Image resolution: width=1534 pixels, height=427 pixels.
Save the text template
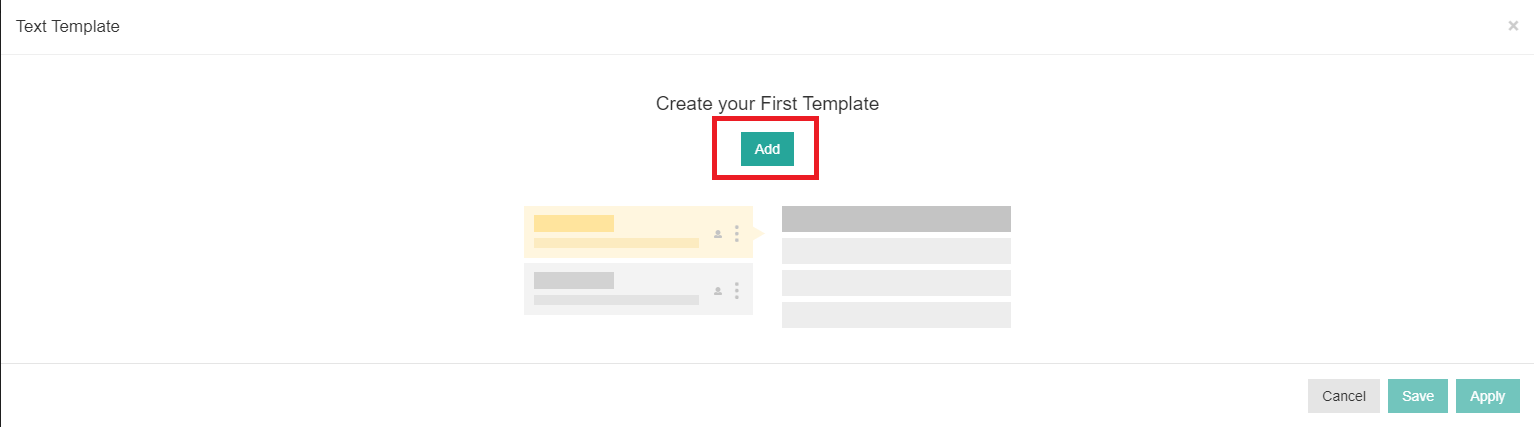(1417, 396)
